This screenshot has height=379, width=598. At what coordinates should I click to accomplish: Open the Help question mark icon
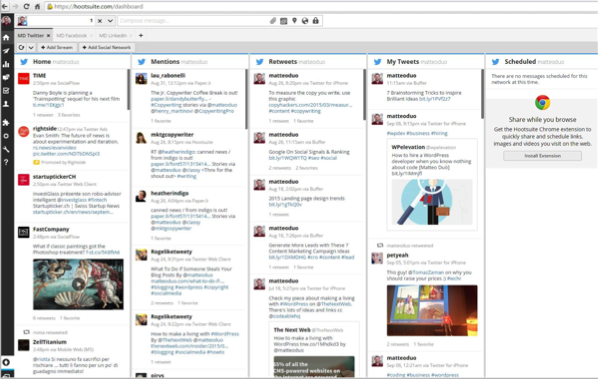6,162
